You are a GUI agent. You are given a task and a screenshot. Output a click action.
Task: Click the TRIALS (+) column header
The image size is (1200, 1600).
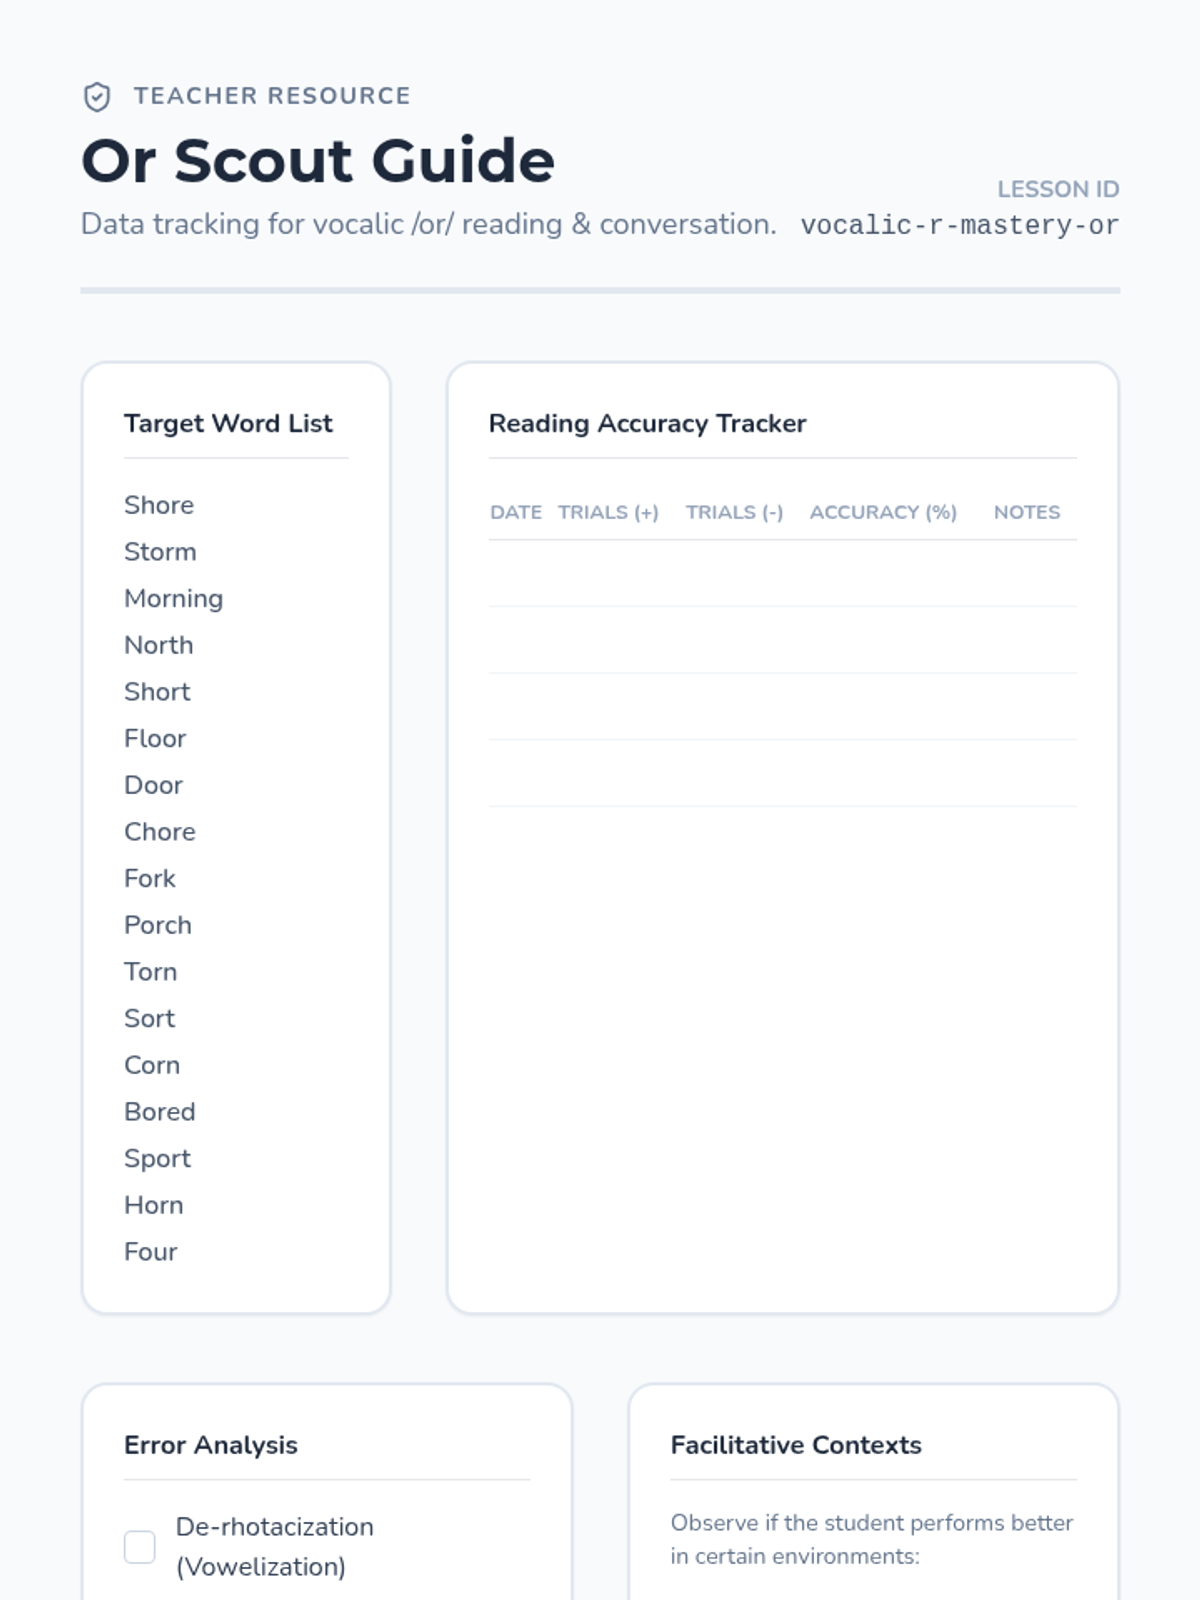[608, 512]
